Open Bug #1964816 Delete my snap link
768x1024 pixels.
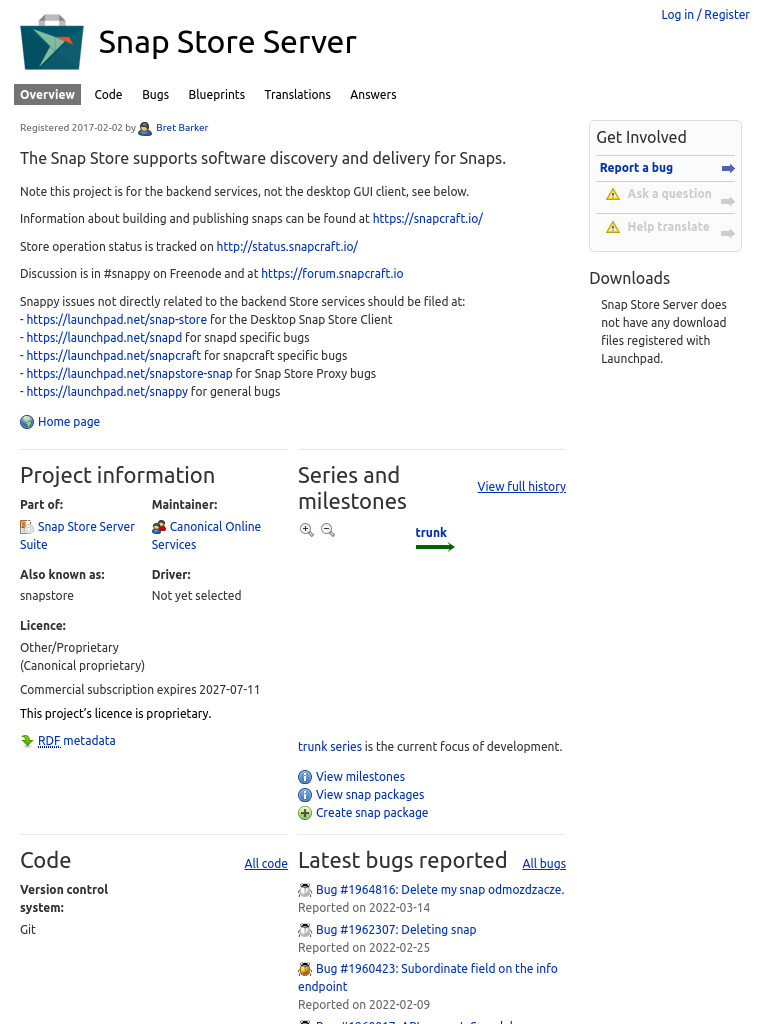[440, 889]
